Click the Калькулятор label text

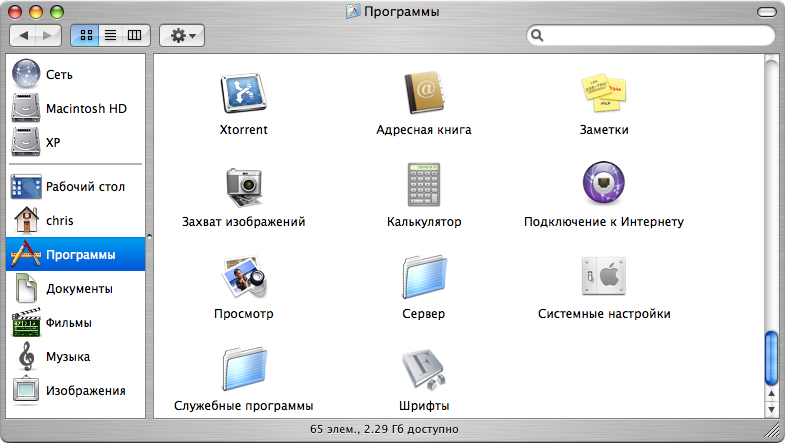pos(424,222)
